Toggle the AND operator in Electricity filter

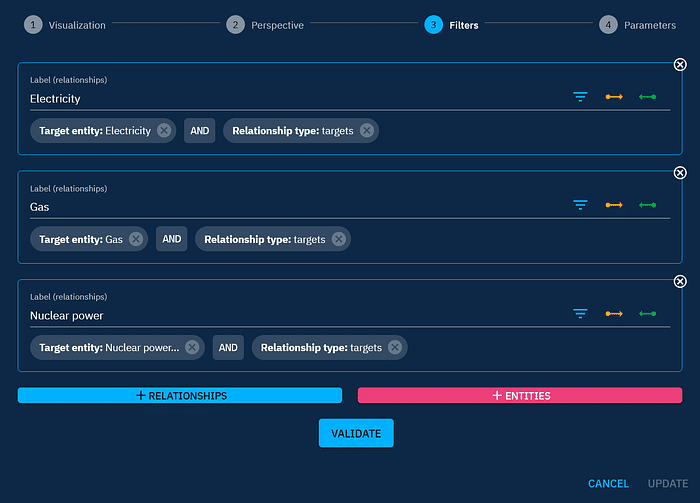pyautogui.click(x=199, y=131)
